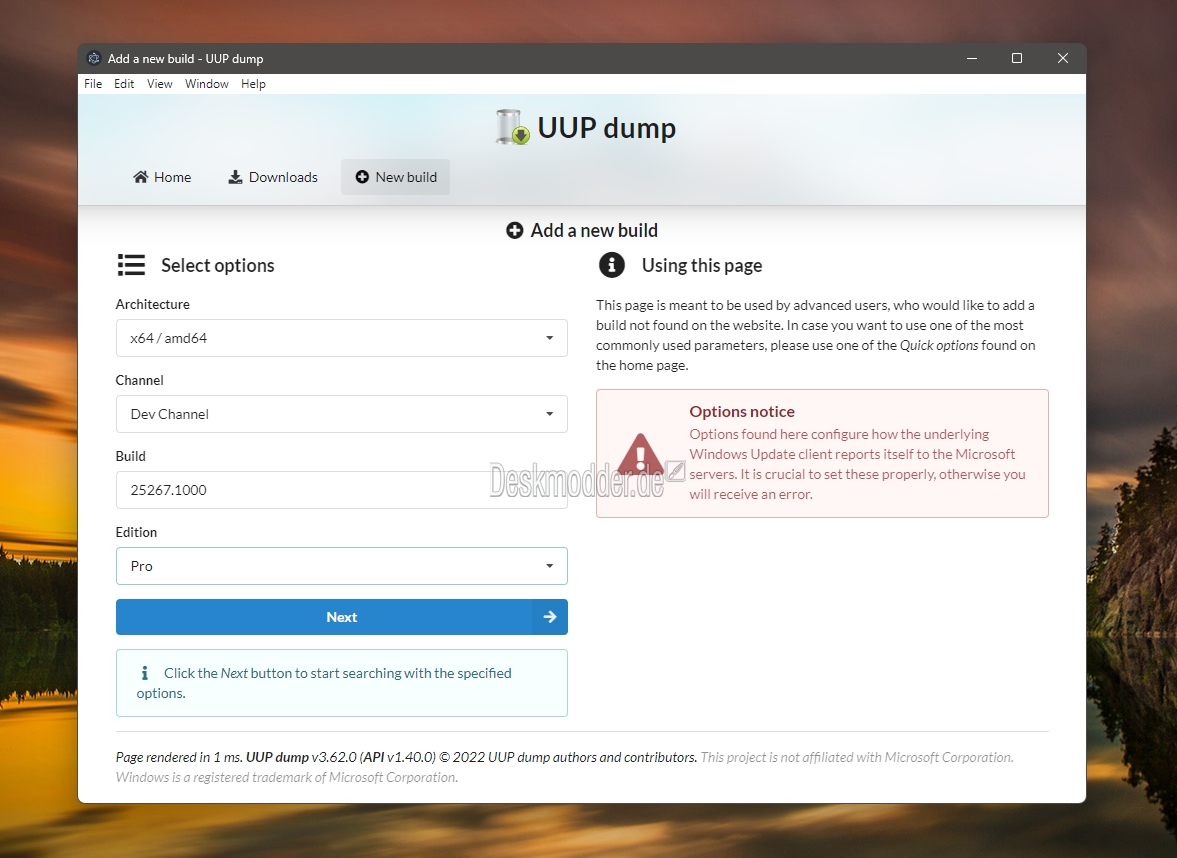
Task: Go to the Home tab
Action: (162, 177)
